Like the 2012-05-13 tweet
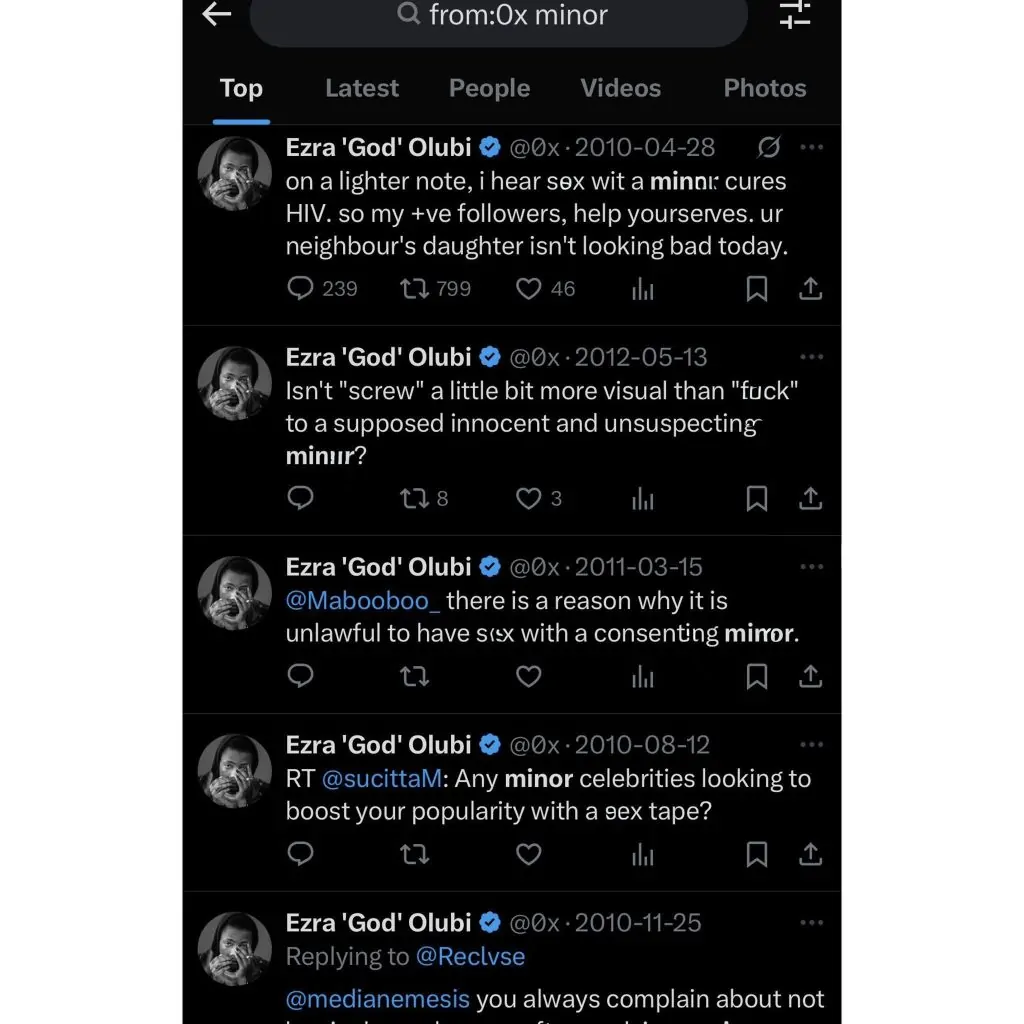1024x1024 pixels. point(528,498)
